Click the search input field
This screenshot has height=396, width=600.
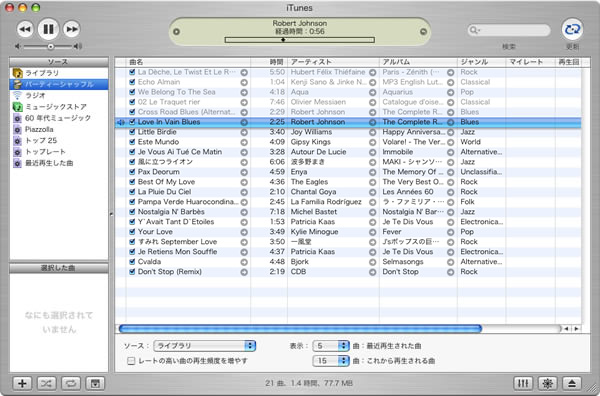[x=509, y=30]
